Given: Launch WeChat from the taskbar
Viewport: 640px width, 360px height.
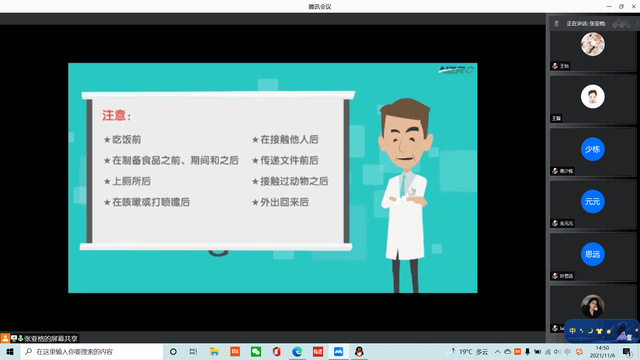Looking at the screenshot, I should tap(256, 351).
